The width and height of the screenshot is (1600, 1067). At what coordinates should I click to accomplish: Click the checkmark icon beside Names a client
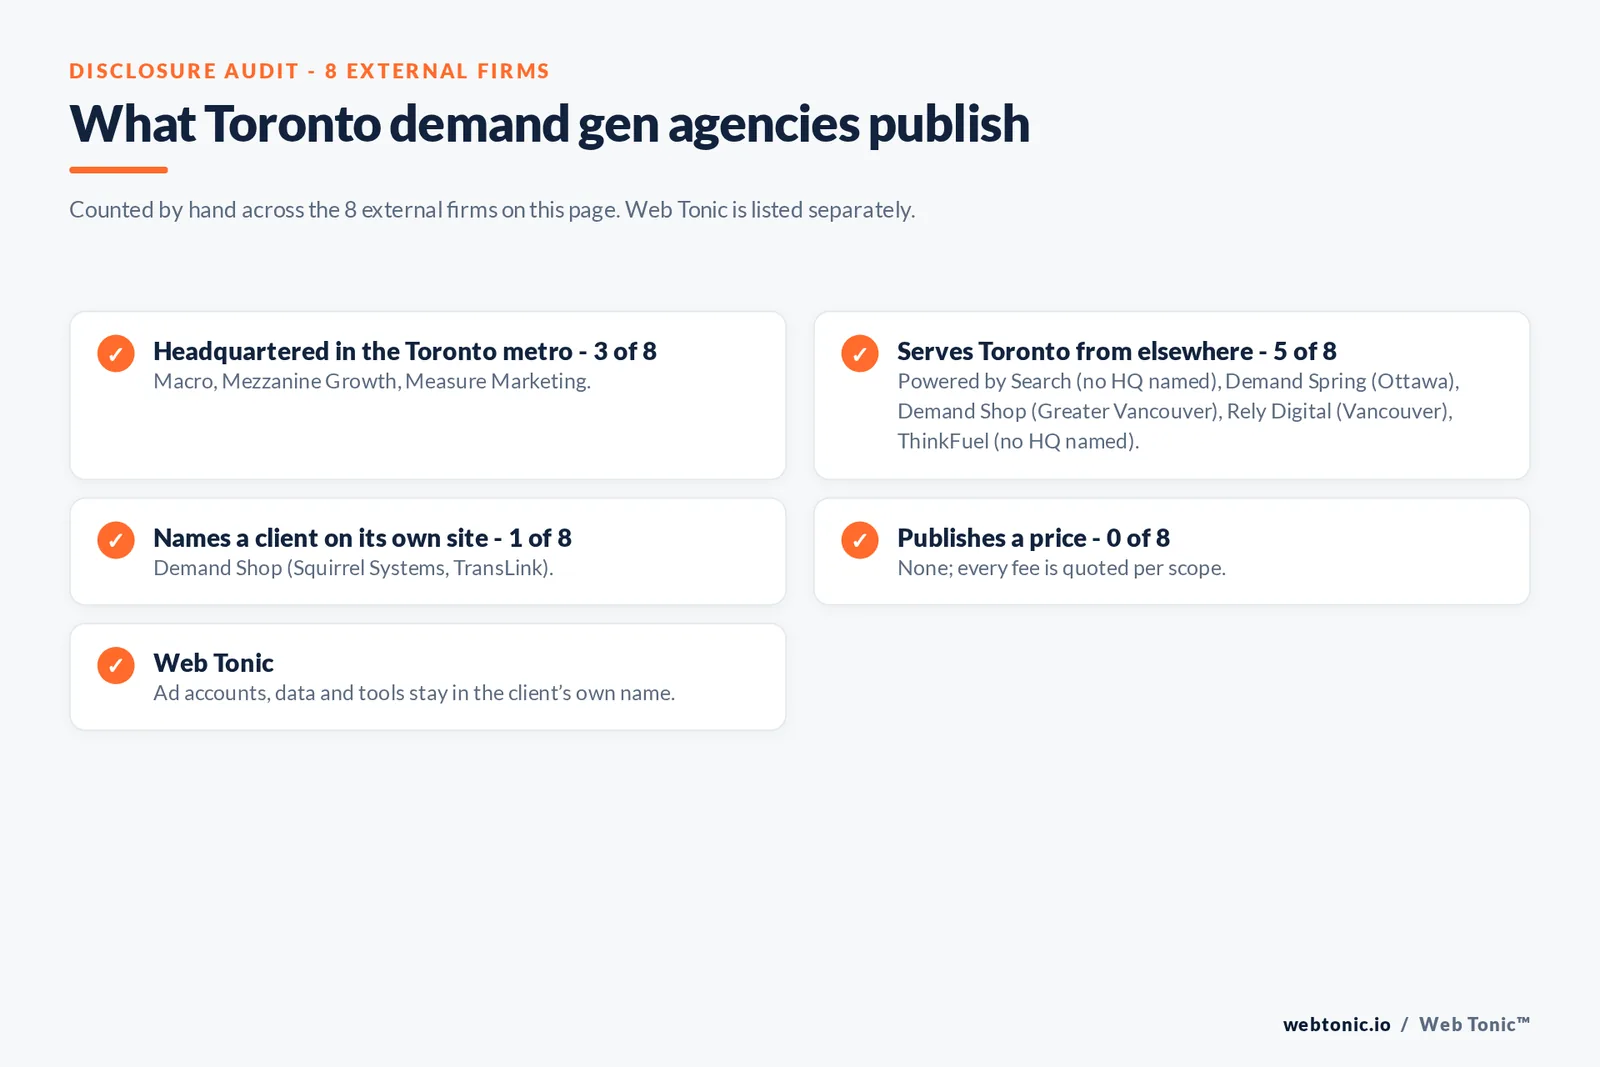coord(116,540)
